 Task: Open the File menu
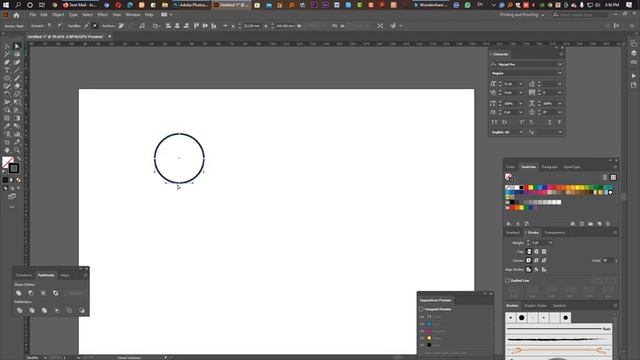[32, 15]
